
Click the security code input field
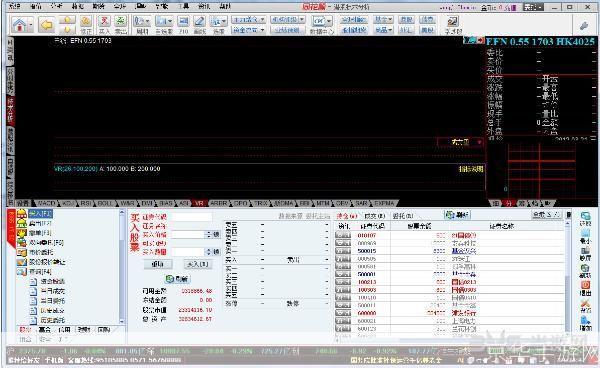coord(192,217)
